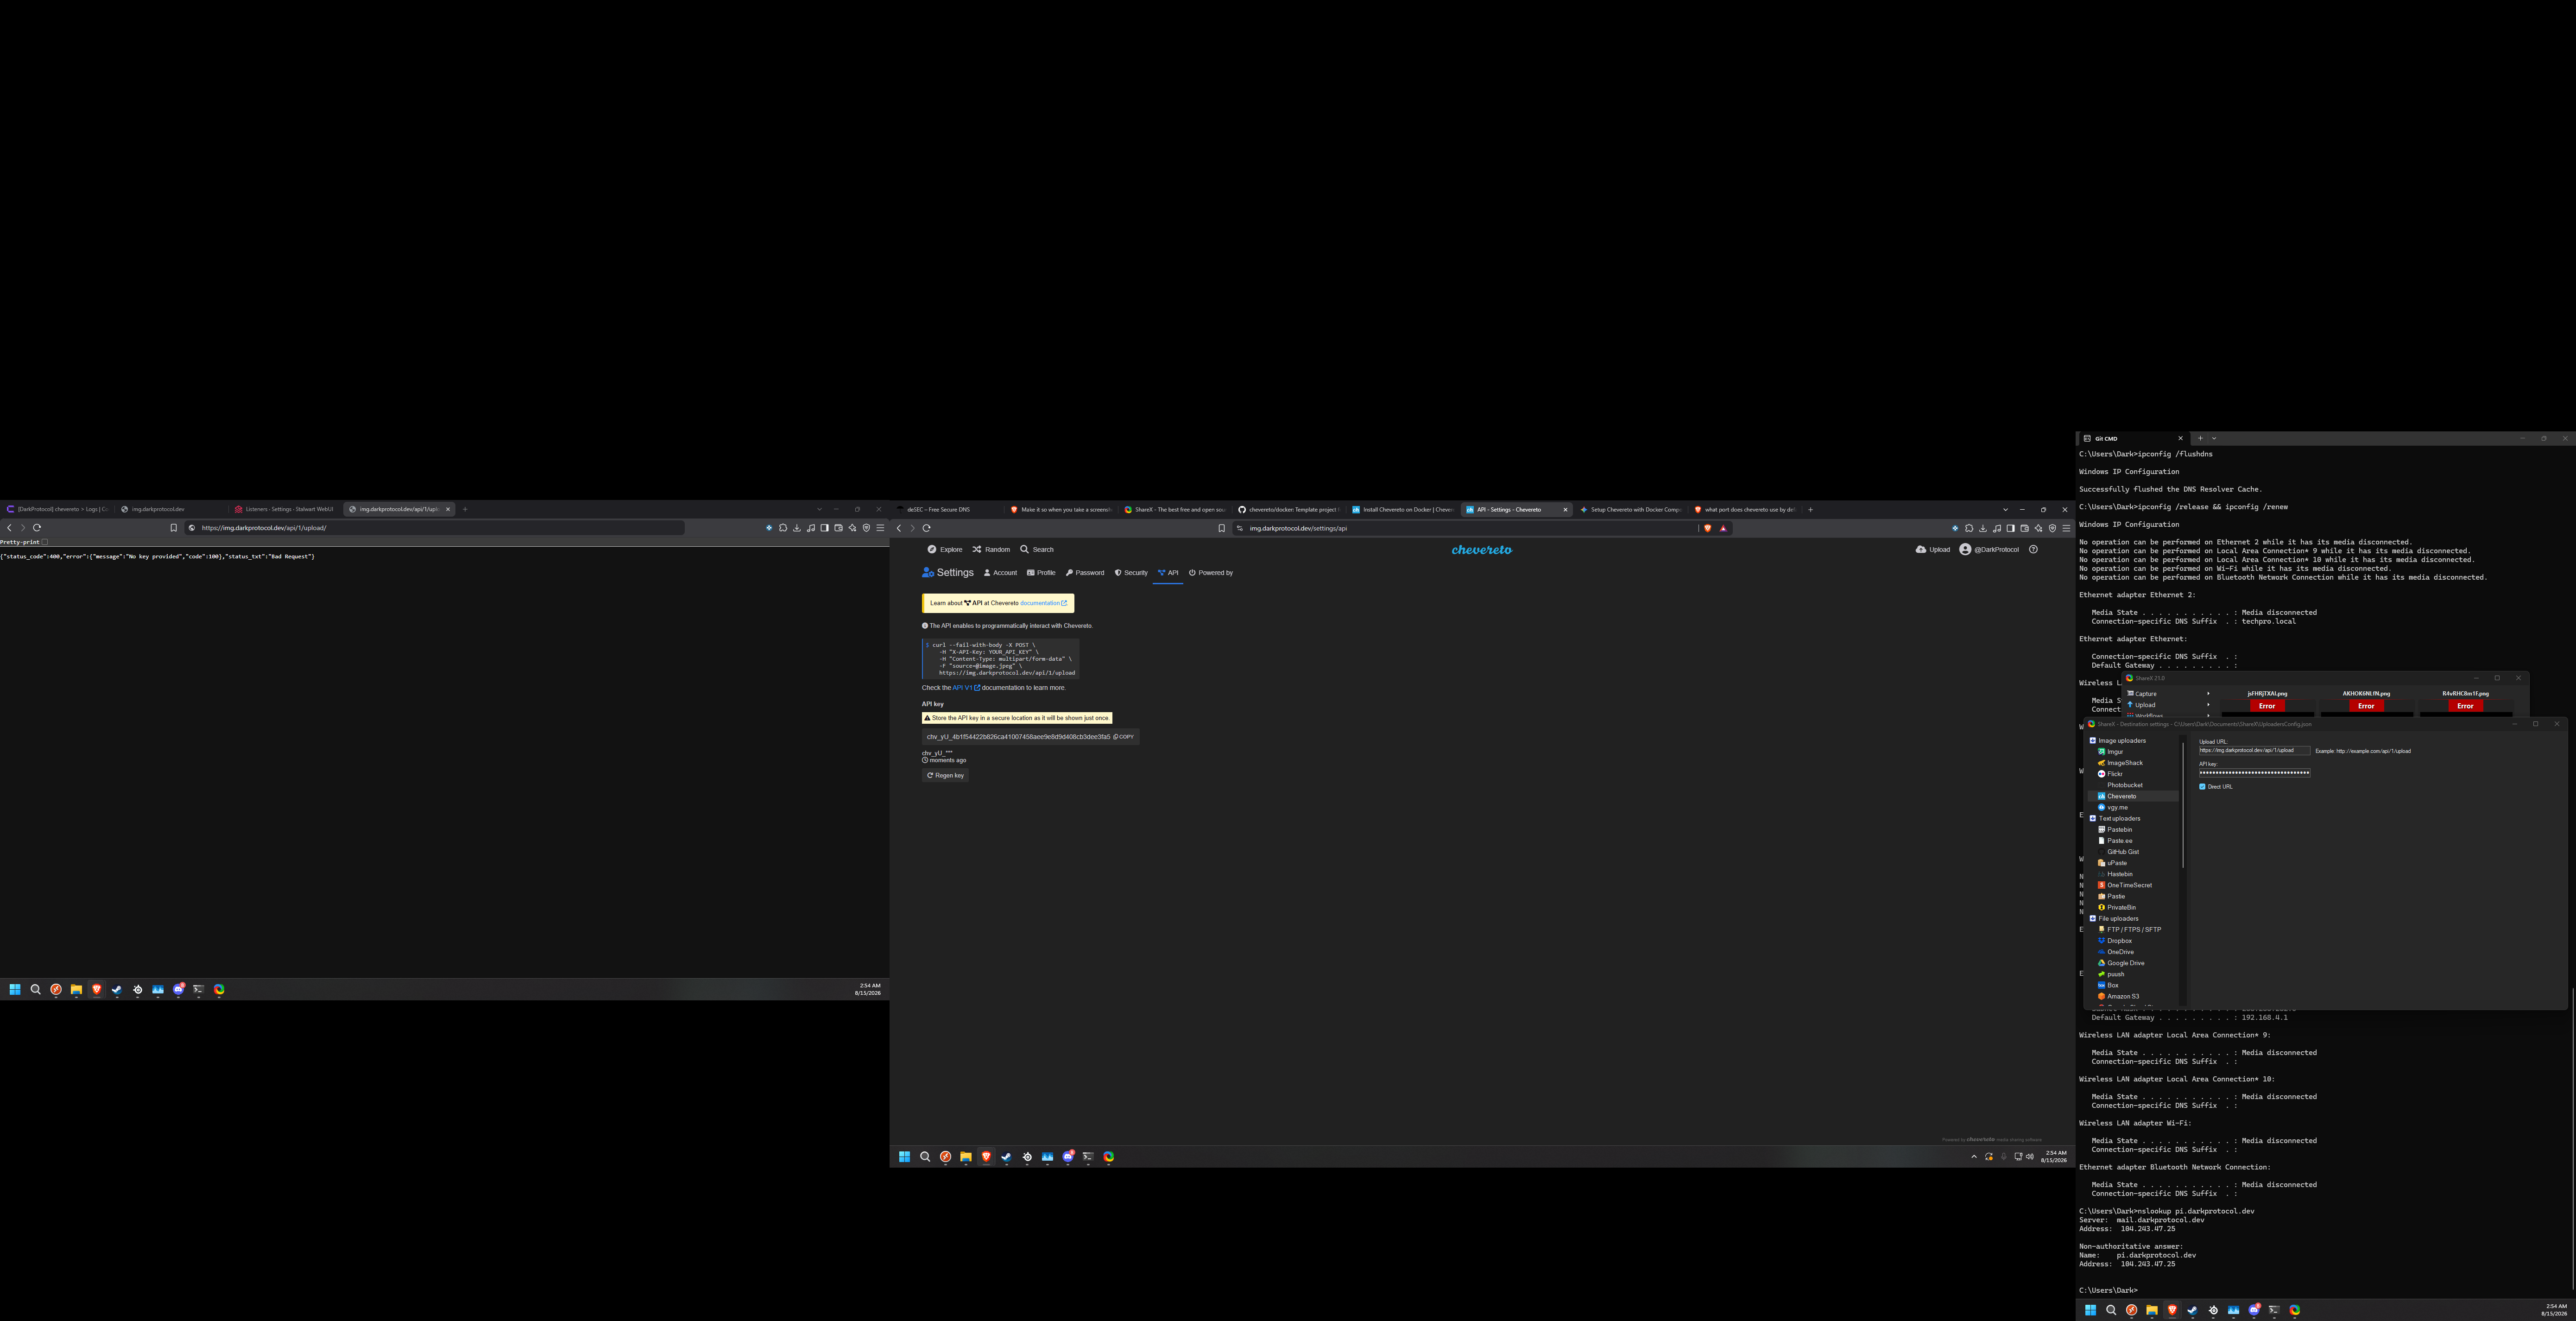Viewport: 2576px width, 1321px height.
Task: Click the Regen key button
Action: pos(945,775)
